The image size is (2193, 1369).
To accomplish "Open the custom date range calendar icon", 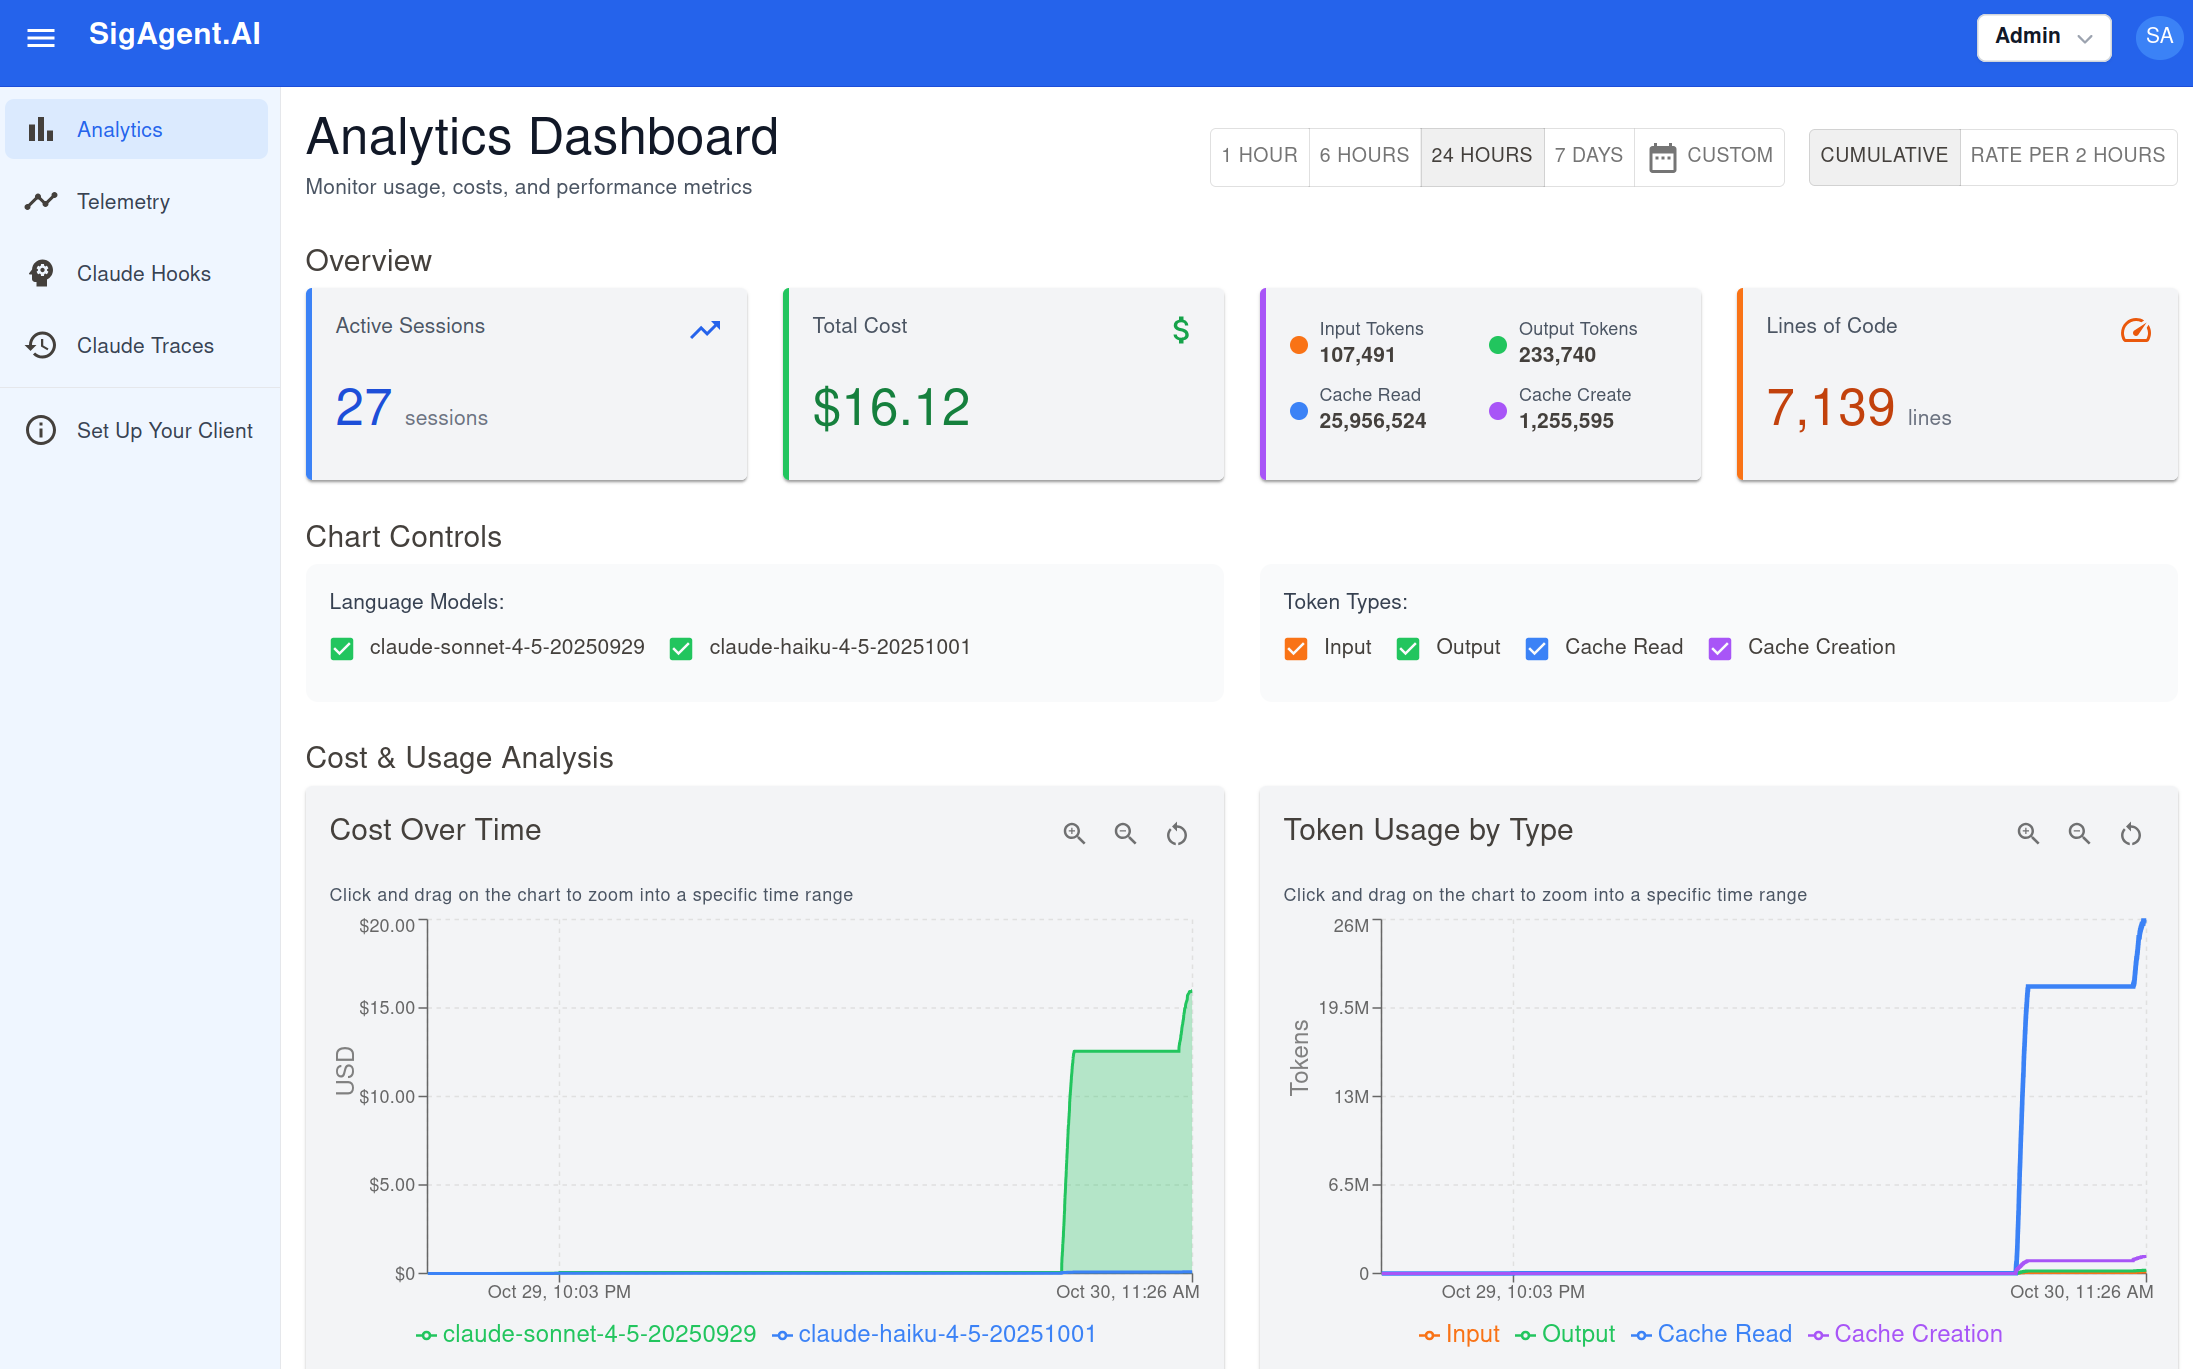I will pos(1663,156).
